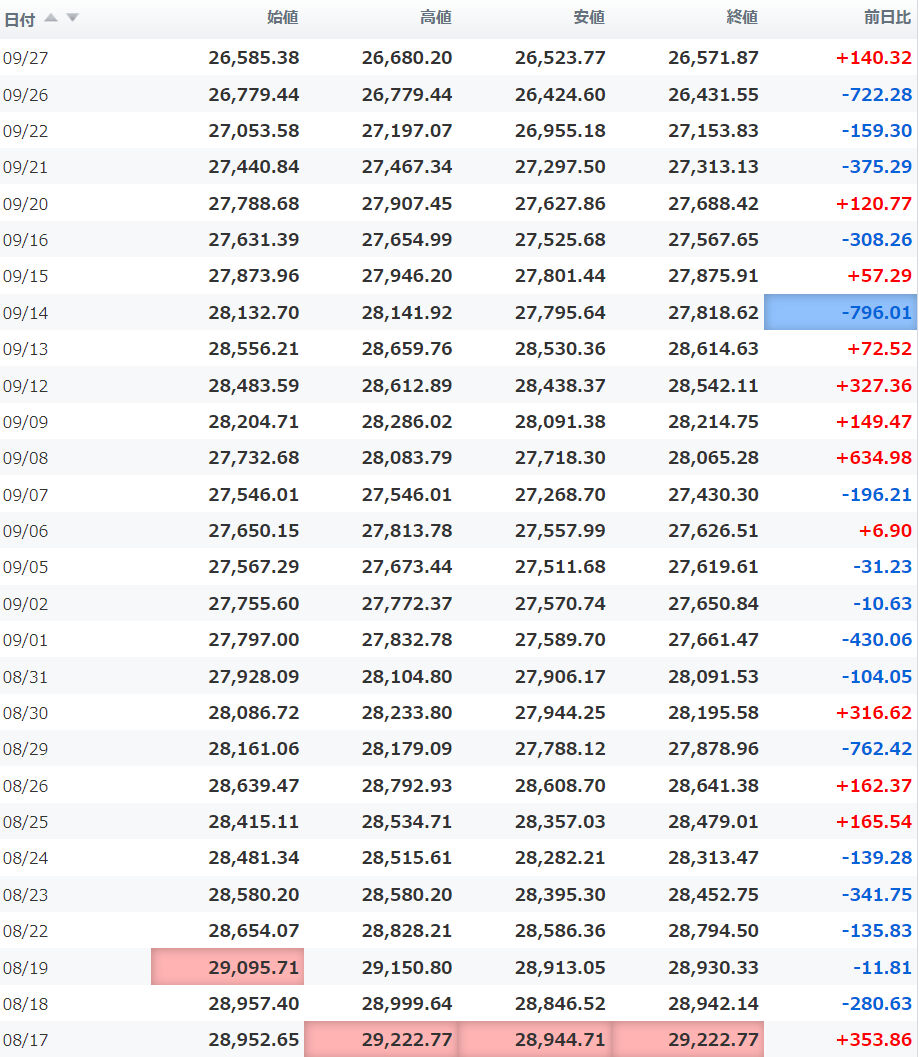Click change value -762.42

tap(877, 749)
